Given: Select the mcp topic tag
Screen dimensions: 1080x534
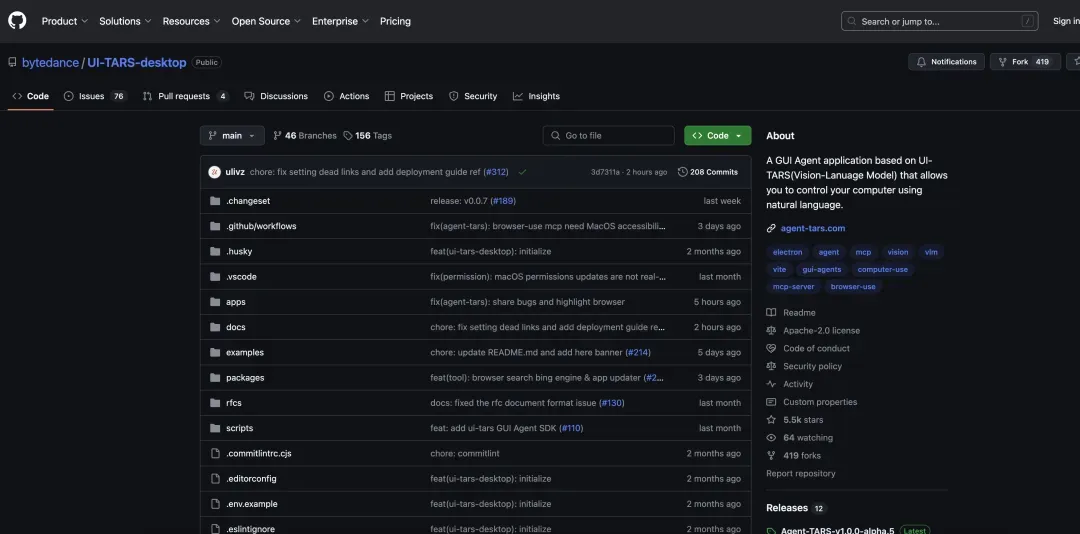Looking at the screenshot, I should 863,252.
